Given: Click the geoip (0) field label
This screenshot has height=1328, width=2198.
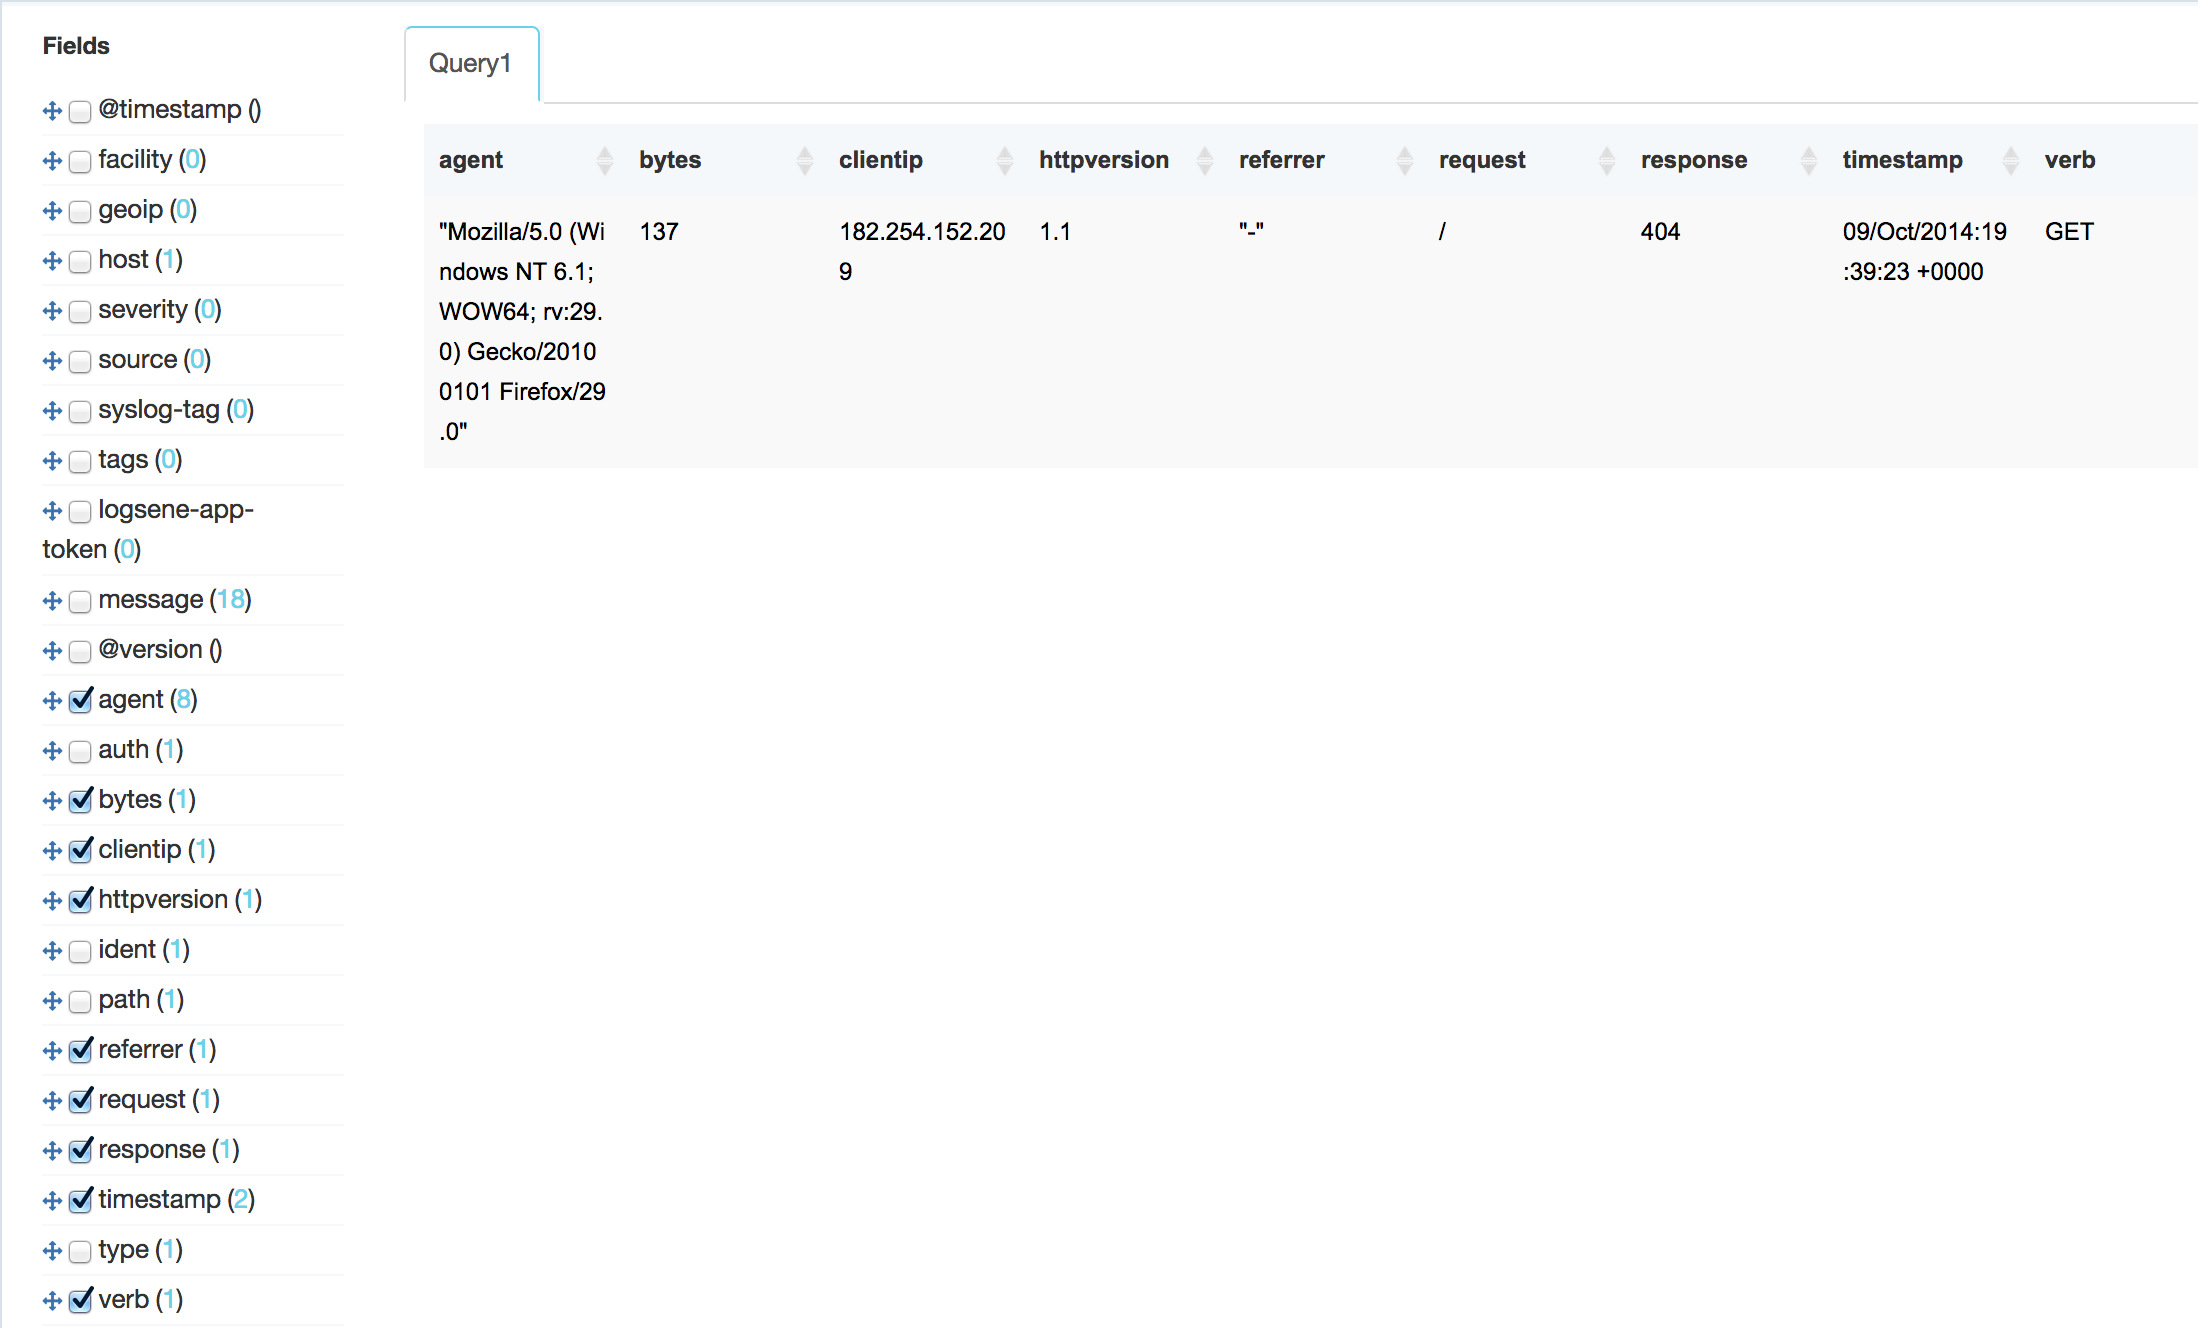Looking at the screenshot, I should (148, 210).
